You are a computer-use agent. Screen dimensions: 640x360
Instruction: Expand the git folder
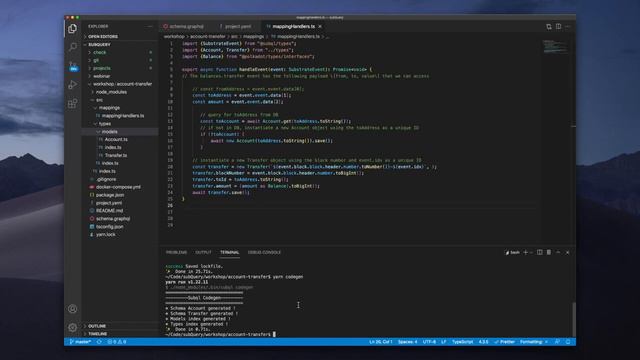[96, 60]
